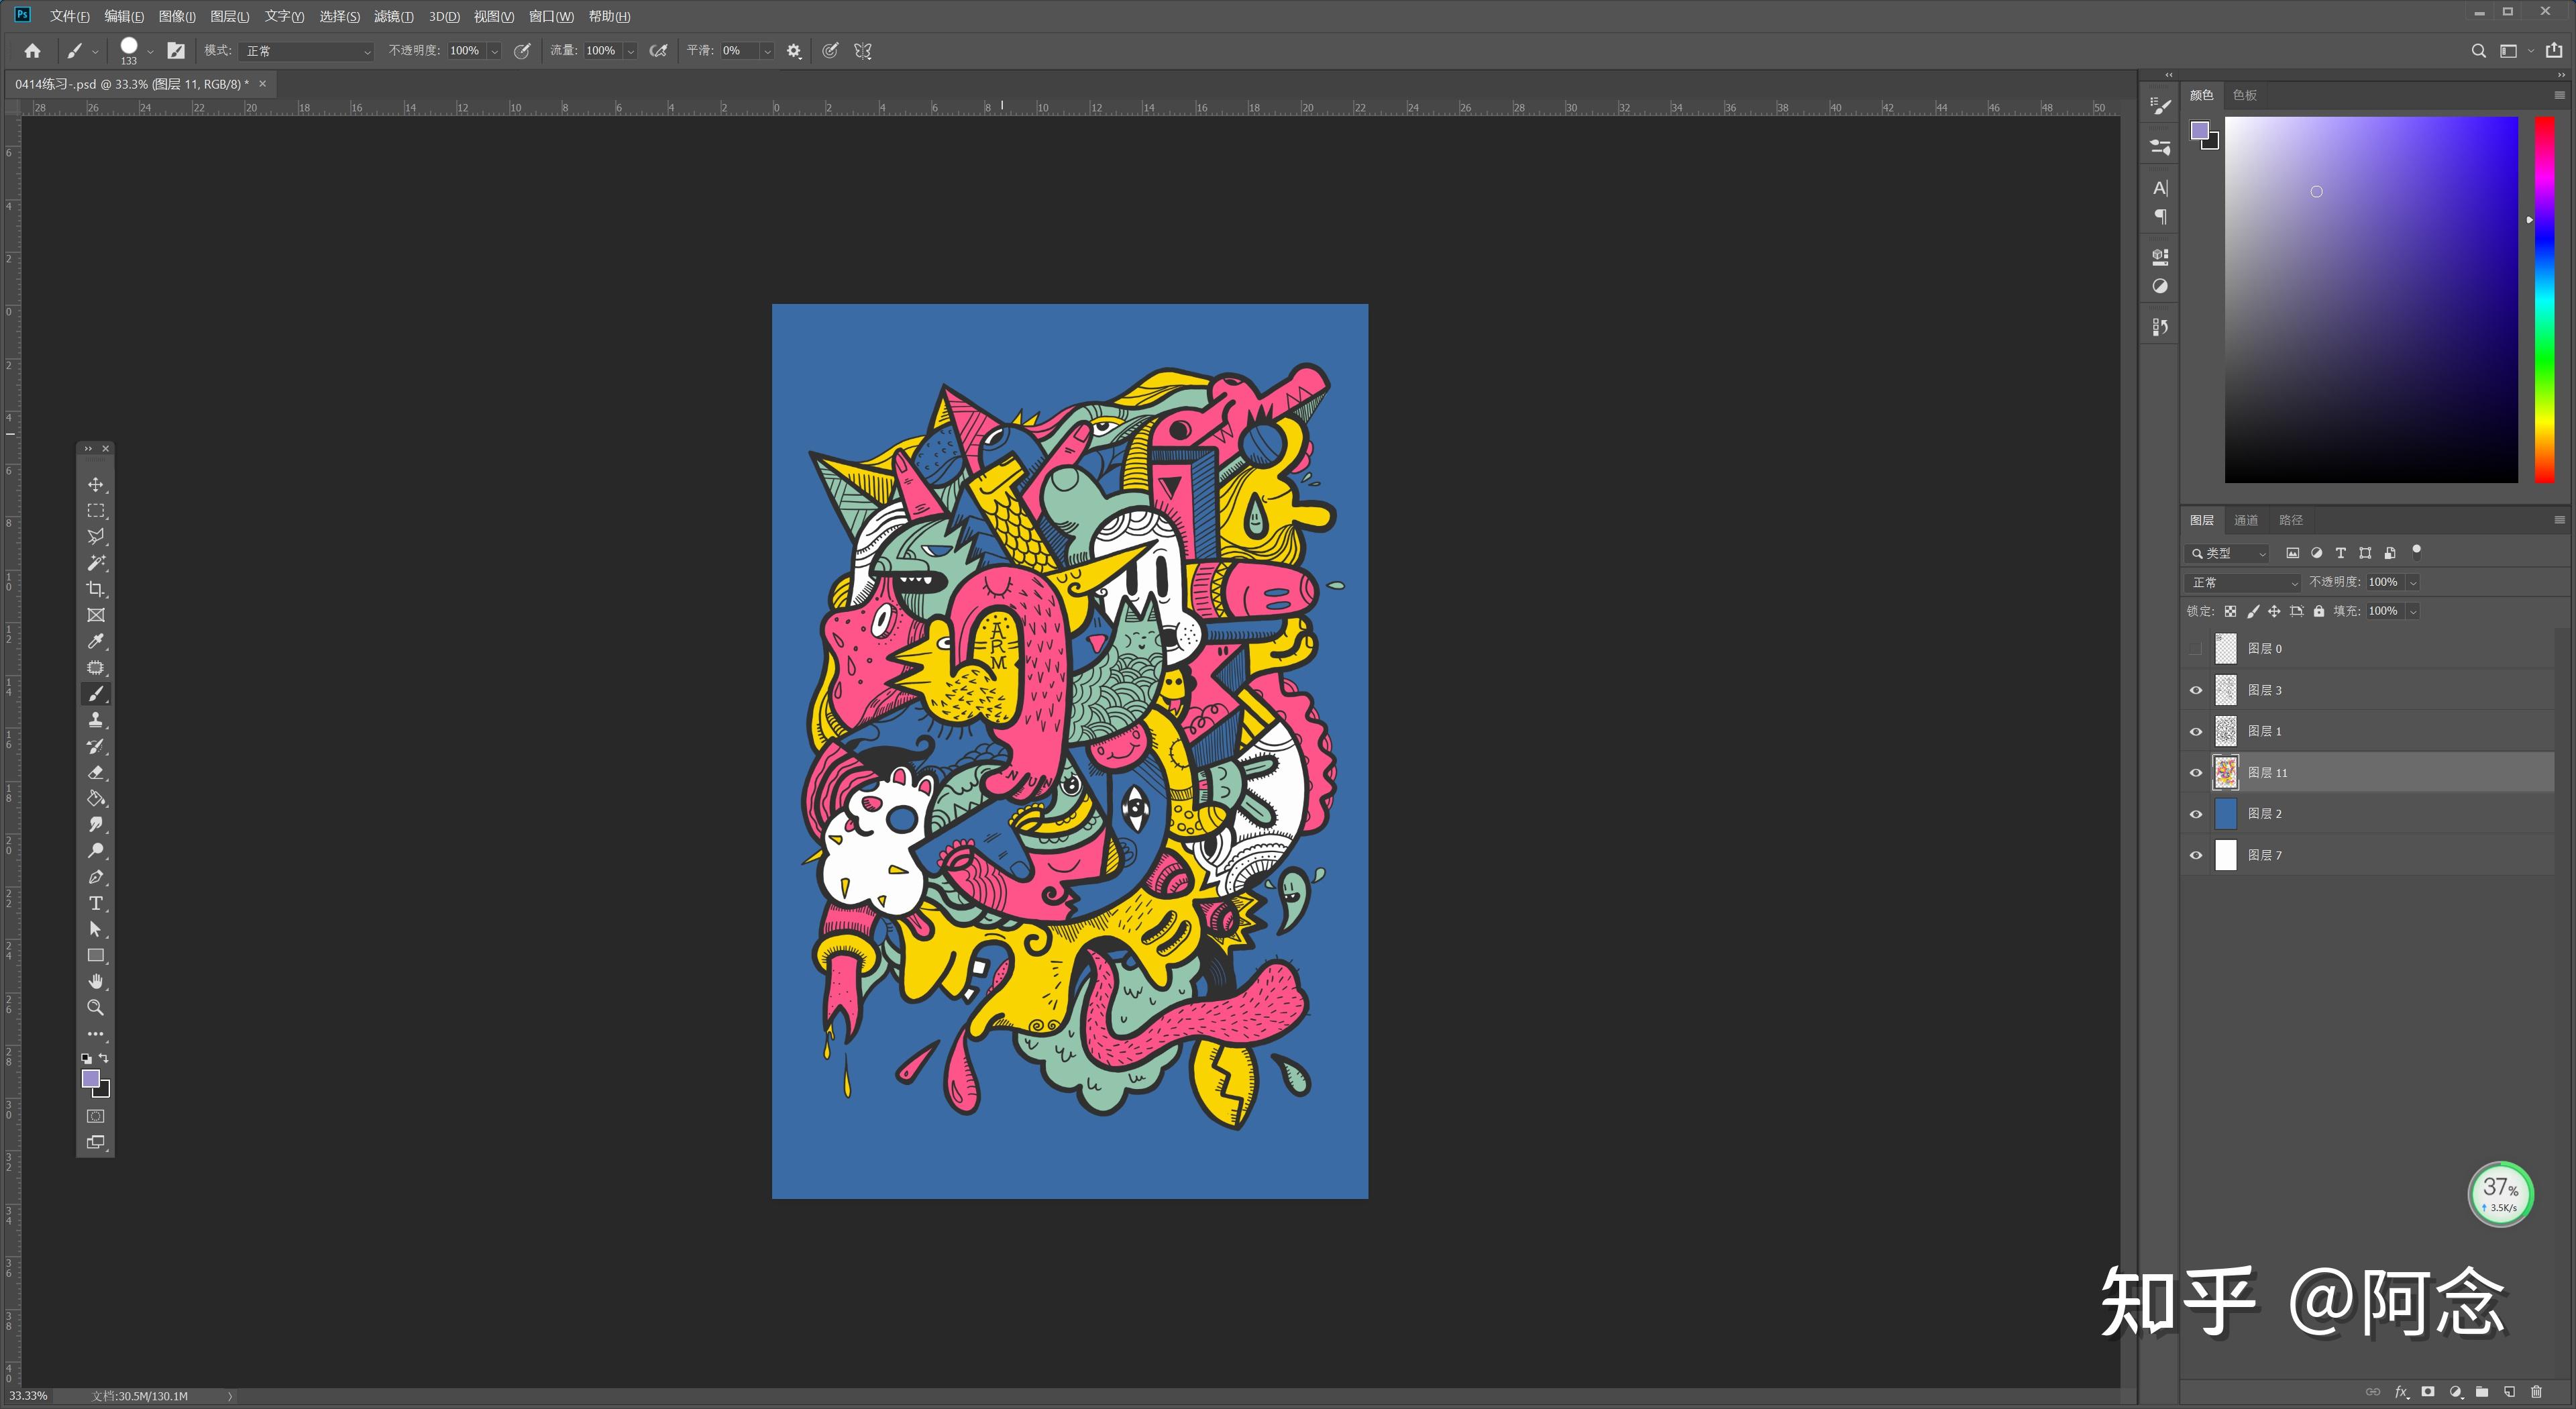Screen dimensions: 2576x1409
Task: Open the 窗口 menu
Action: click(x=551, y=16)
